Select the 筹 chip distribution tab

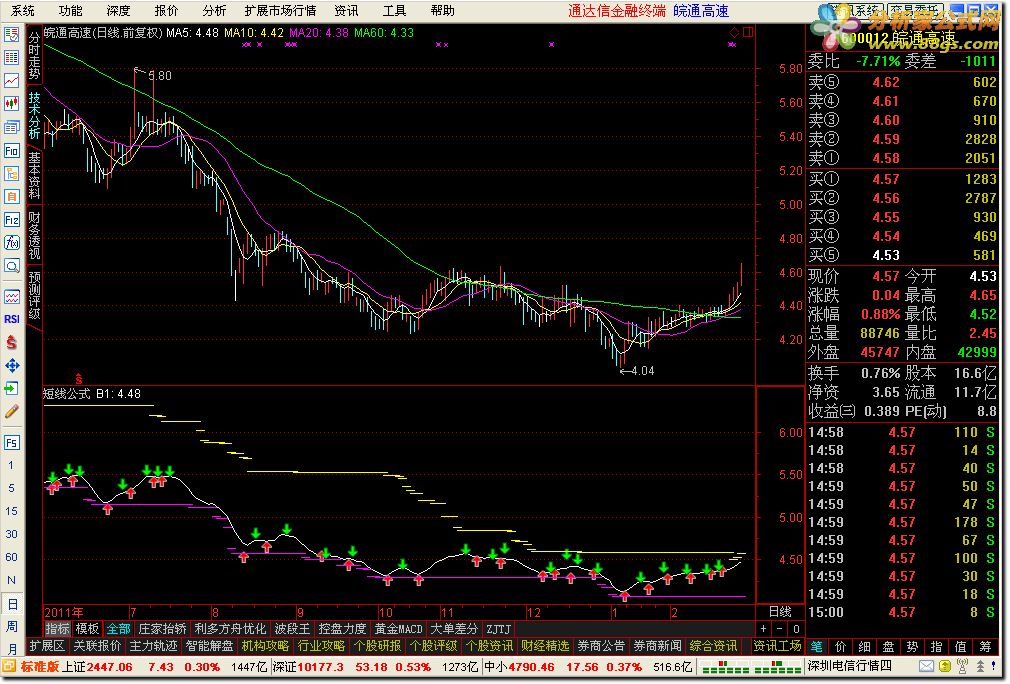pyautogui.click(x=986, y=647)
